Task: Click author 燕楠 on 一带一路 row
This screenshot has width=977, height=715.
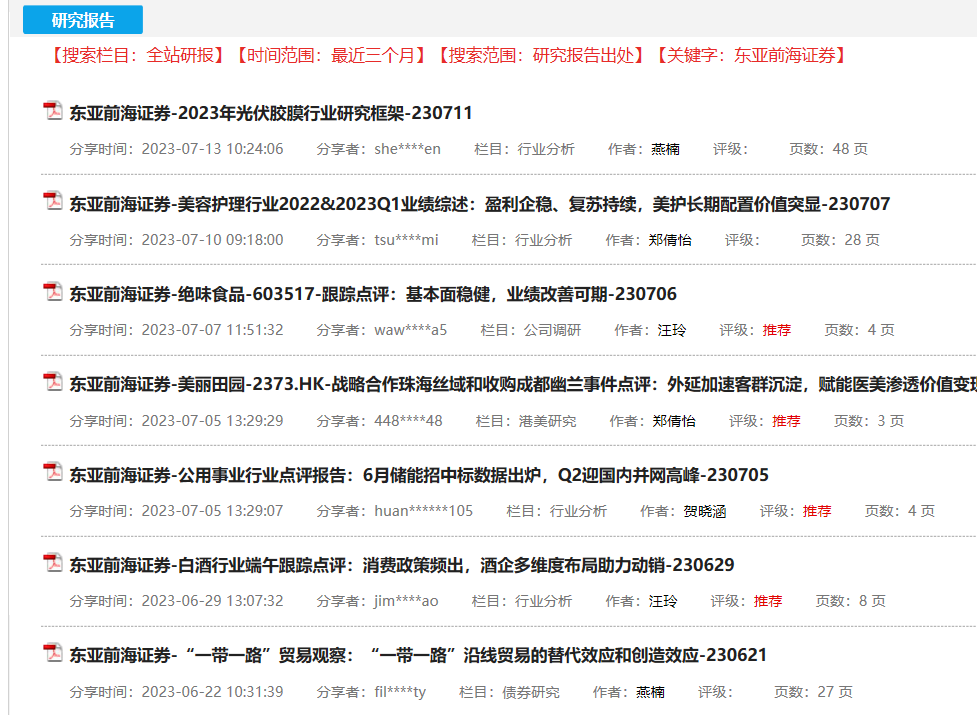Action: click(x=650, y=693)
